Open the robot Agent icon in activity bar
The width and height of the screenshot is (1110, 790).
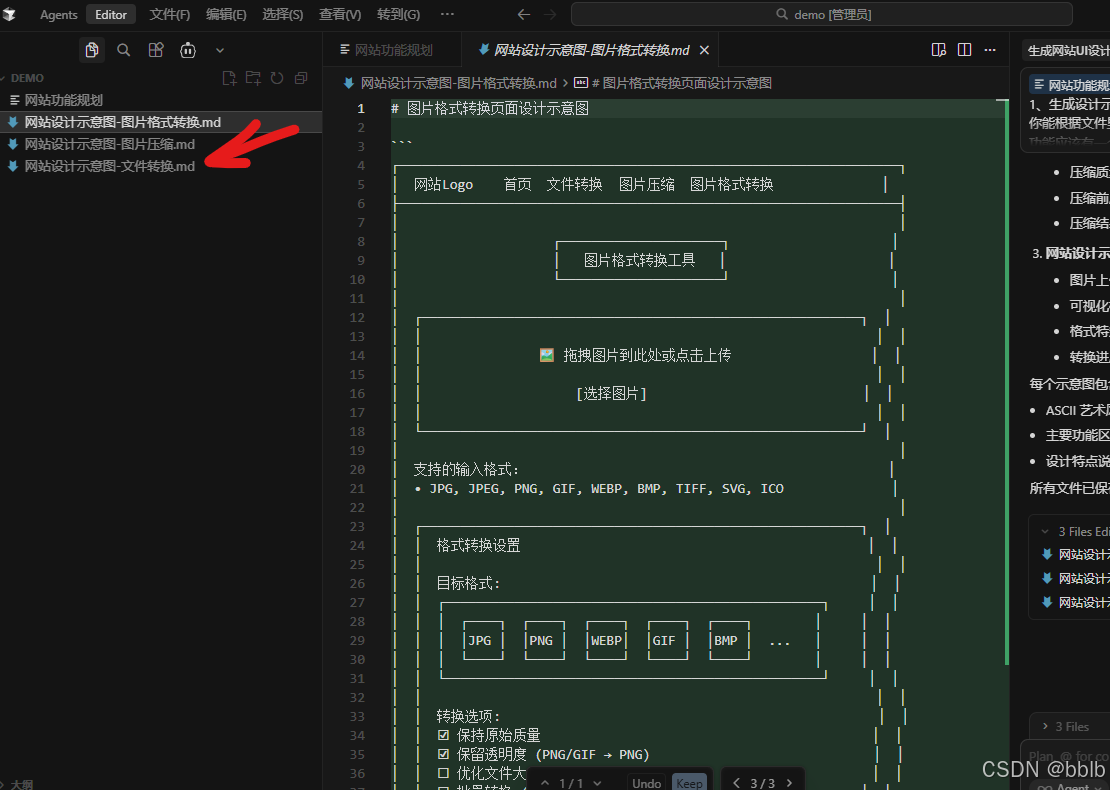point(188,49)
